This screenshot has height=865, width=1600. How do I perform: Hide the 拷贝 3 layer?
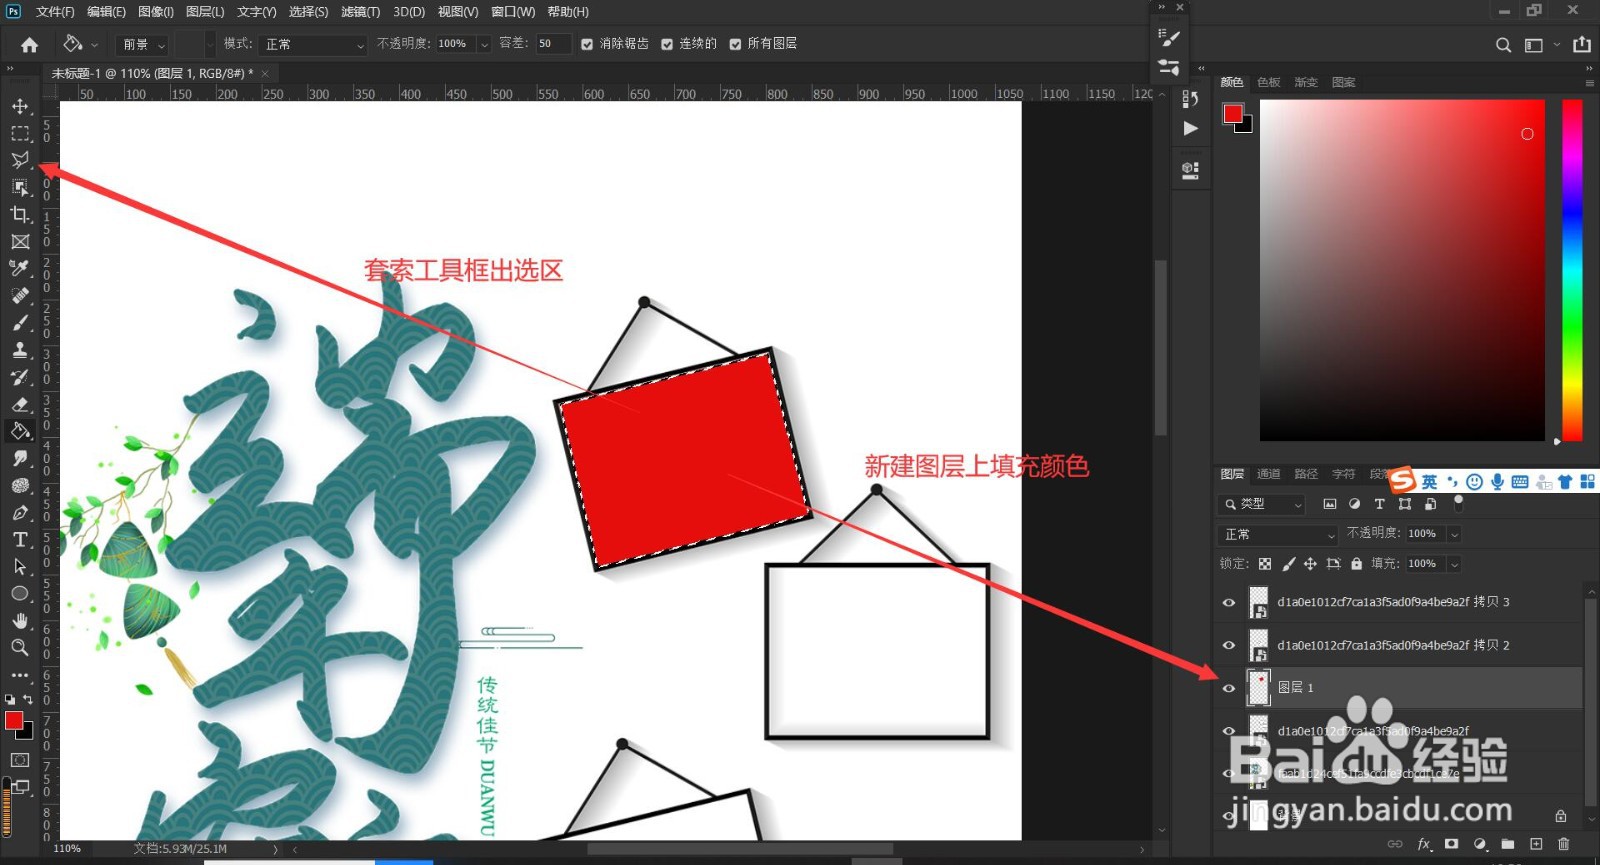1229,603
